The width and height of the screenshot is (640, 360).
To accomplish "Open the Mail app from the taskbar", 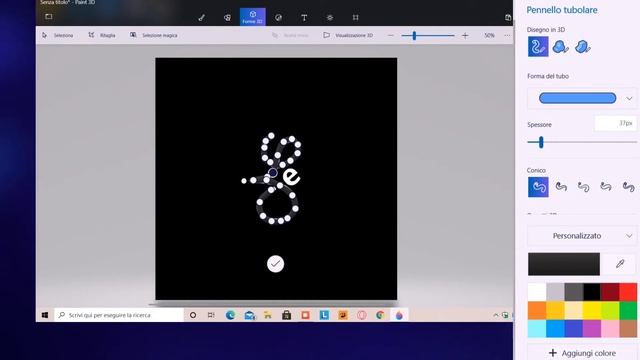I will click(249, 315).
